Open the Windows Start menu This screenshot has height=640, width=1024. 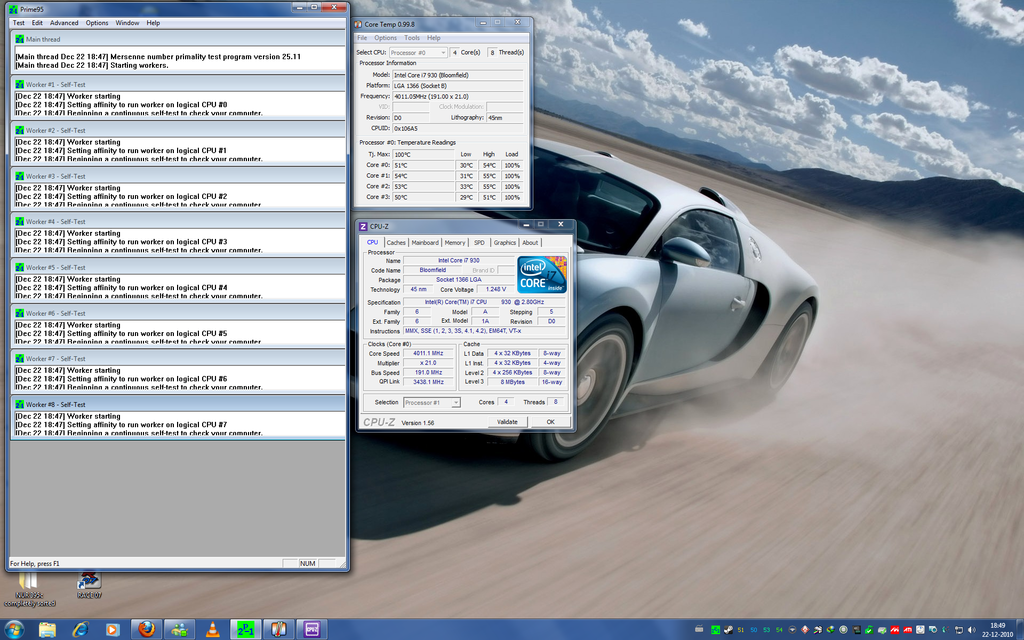pyautogui.click(x=14, y=630)
